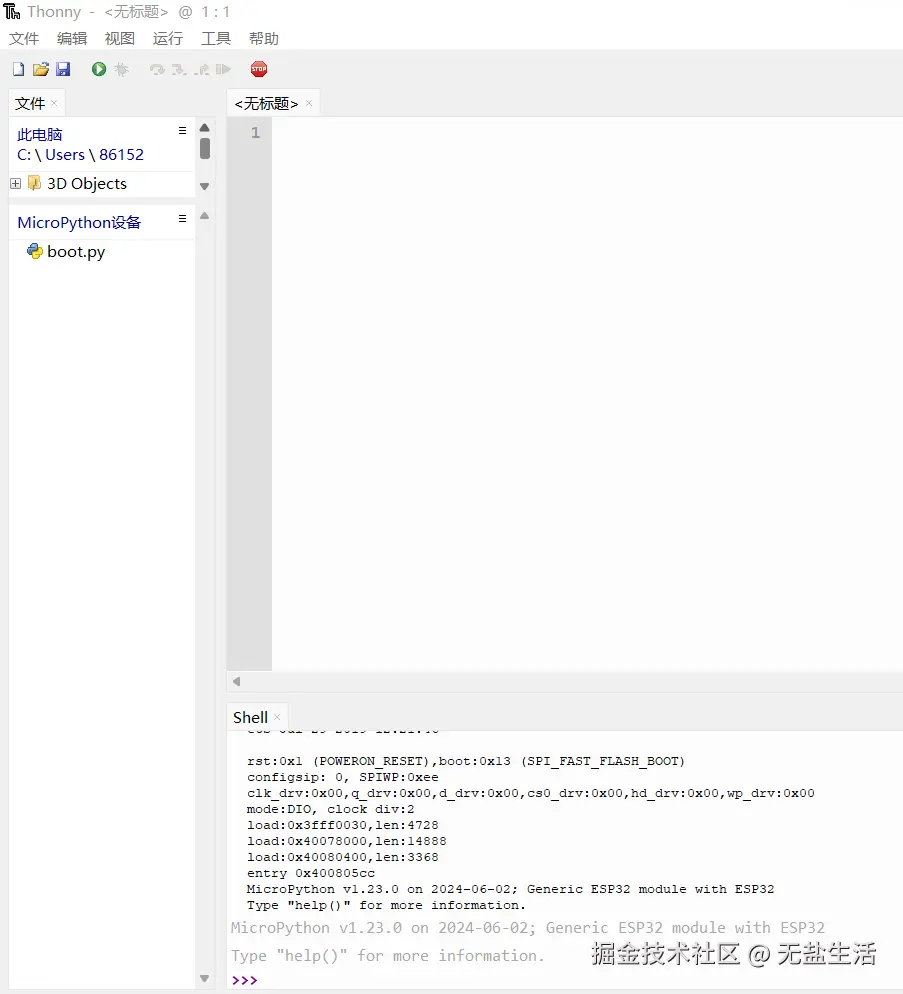This screenshot has height=994, width=903.
Task: Click the 'entry 0x400805cc' shell line
Action: click(x=311, y=874)
